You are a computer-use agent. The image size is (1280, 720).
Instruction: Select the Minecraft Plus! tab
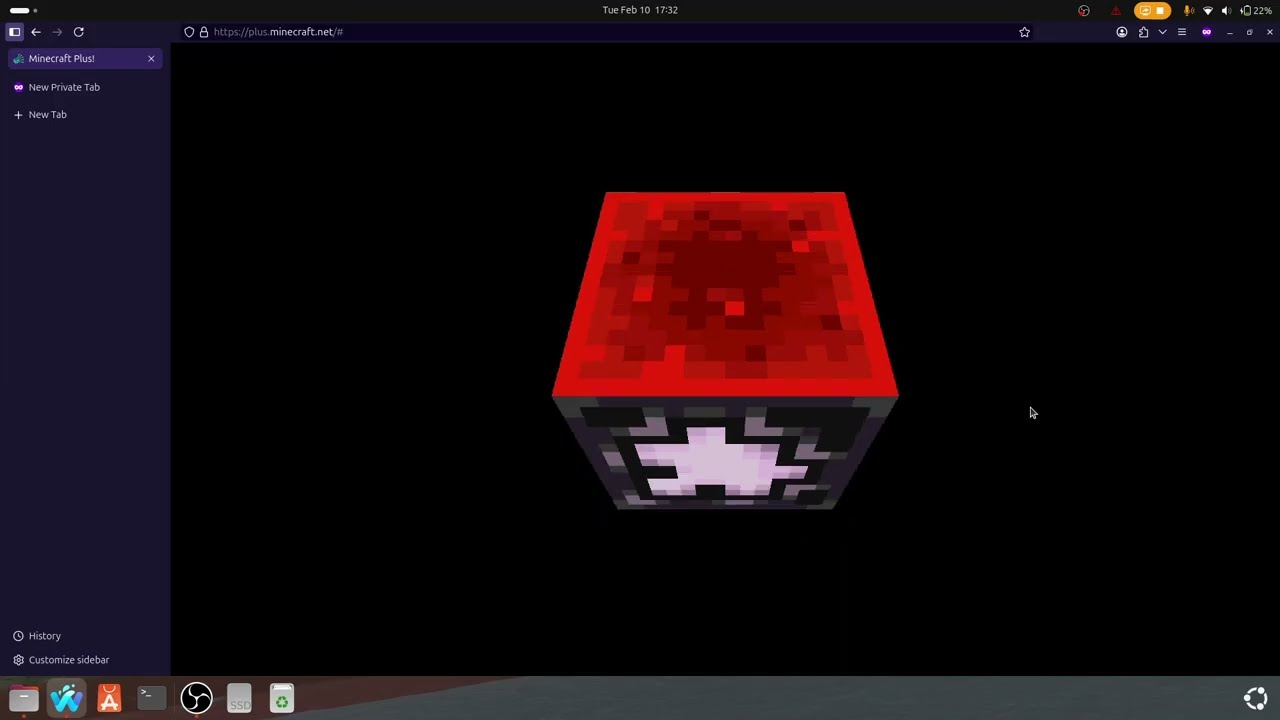(x=85, y=58)
